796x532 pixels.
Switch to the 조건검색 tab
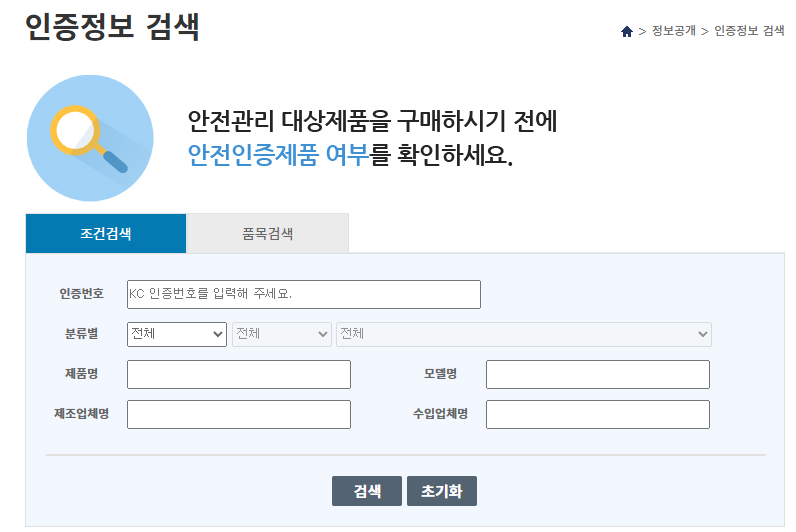[105, 233]
